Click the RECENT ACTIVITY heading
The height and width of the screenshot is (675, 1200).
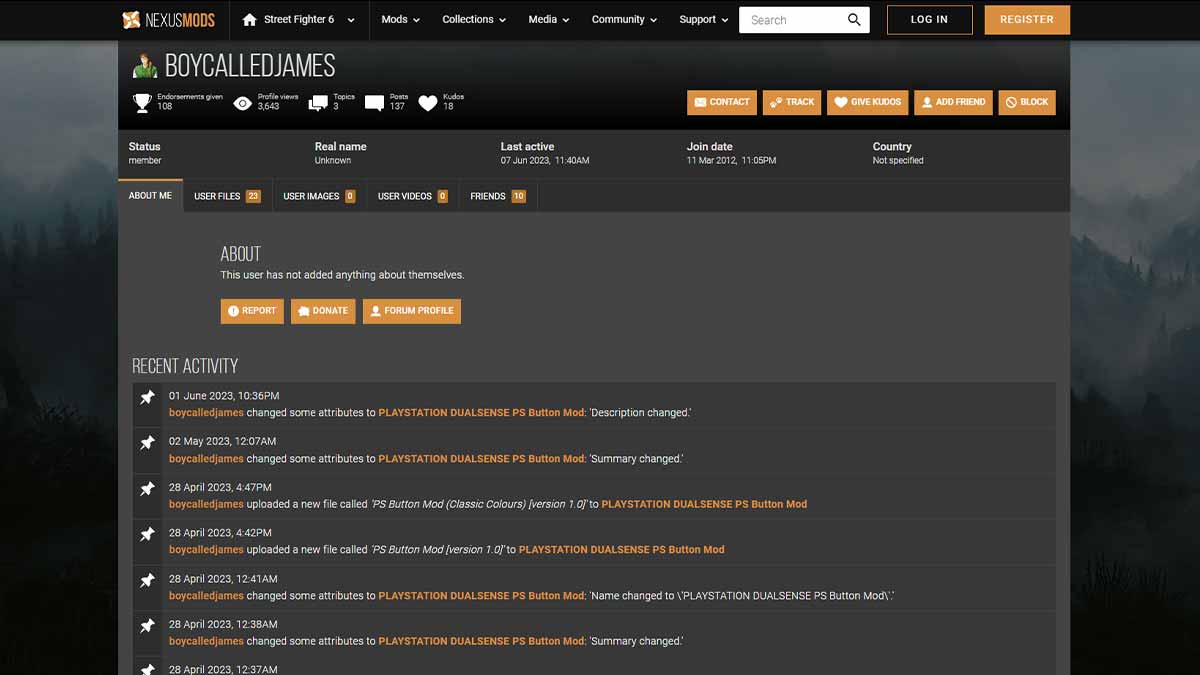185,366
